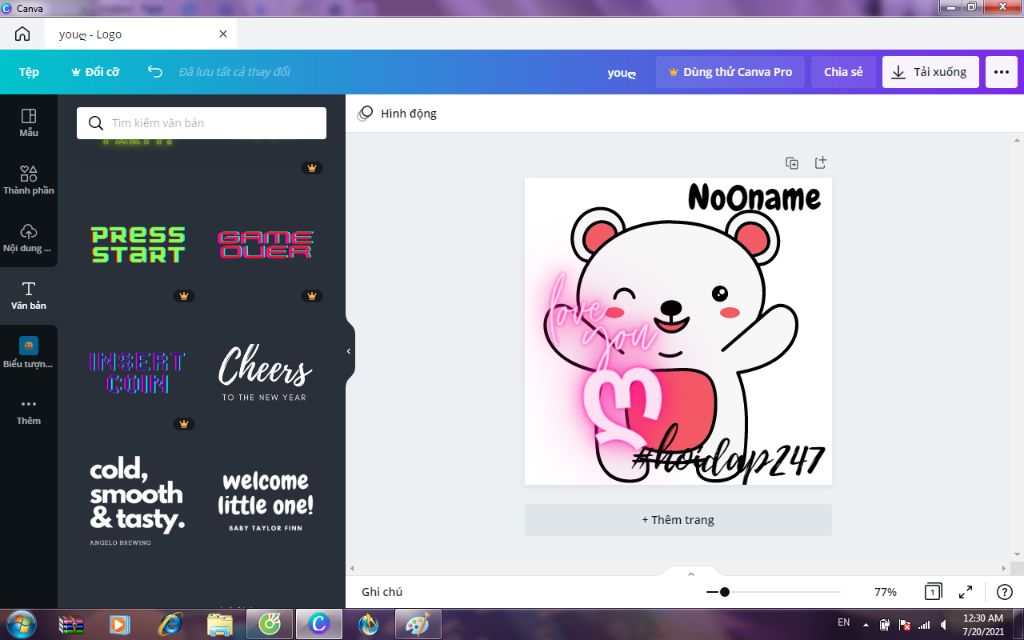
Task: Go to Canva home via house icon
Action: [22, 34]
